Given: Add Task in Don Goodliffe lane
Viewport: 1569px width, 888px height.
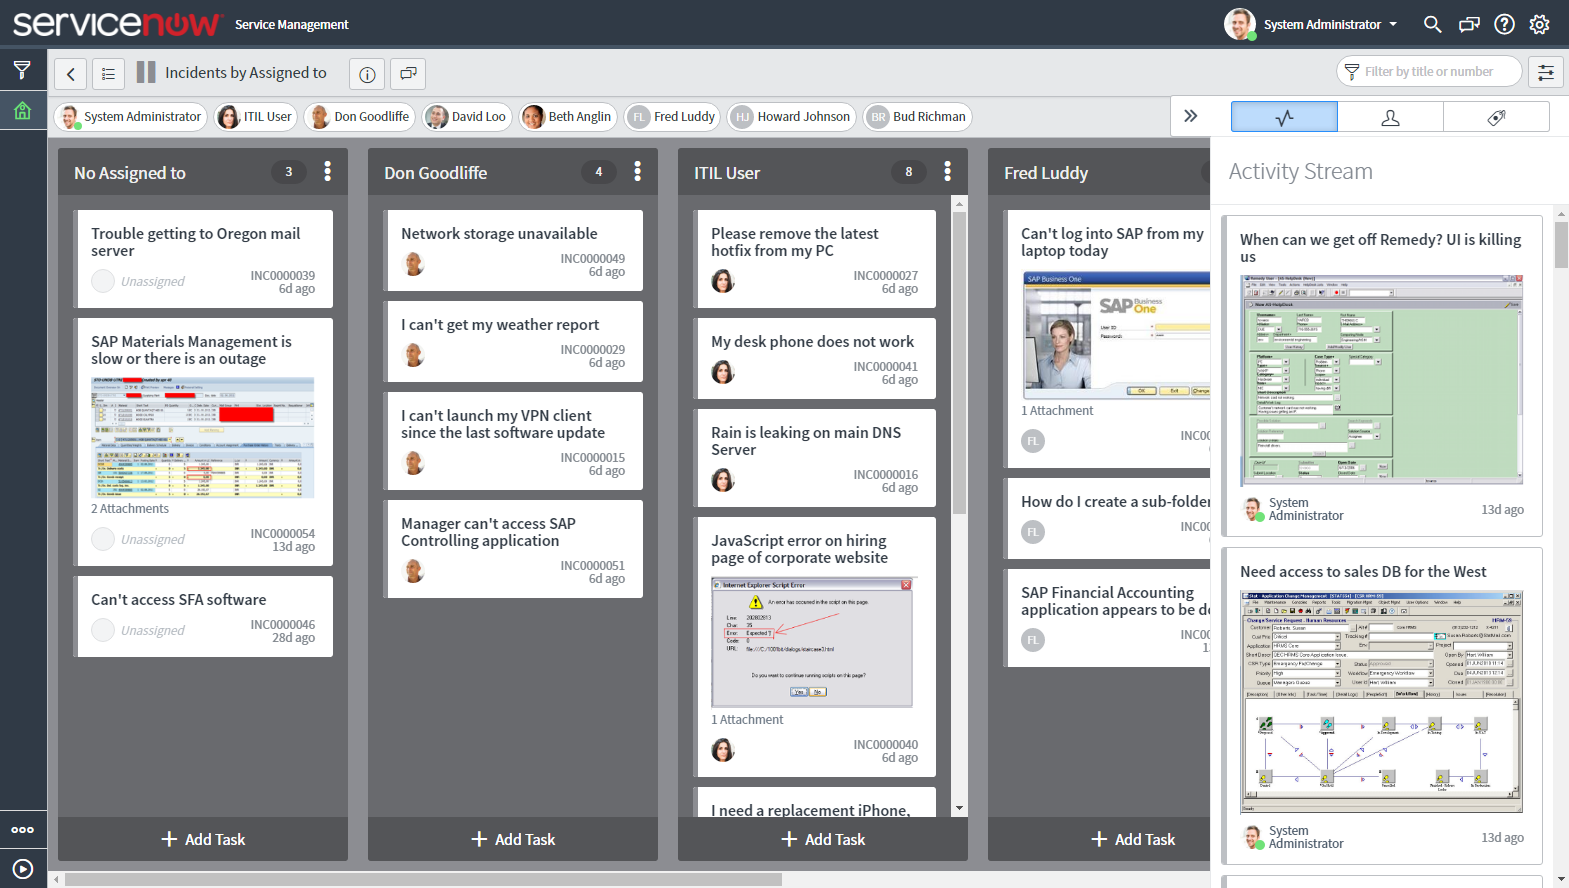Looking at the screenshot, I should click(513, 839).
